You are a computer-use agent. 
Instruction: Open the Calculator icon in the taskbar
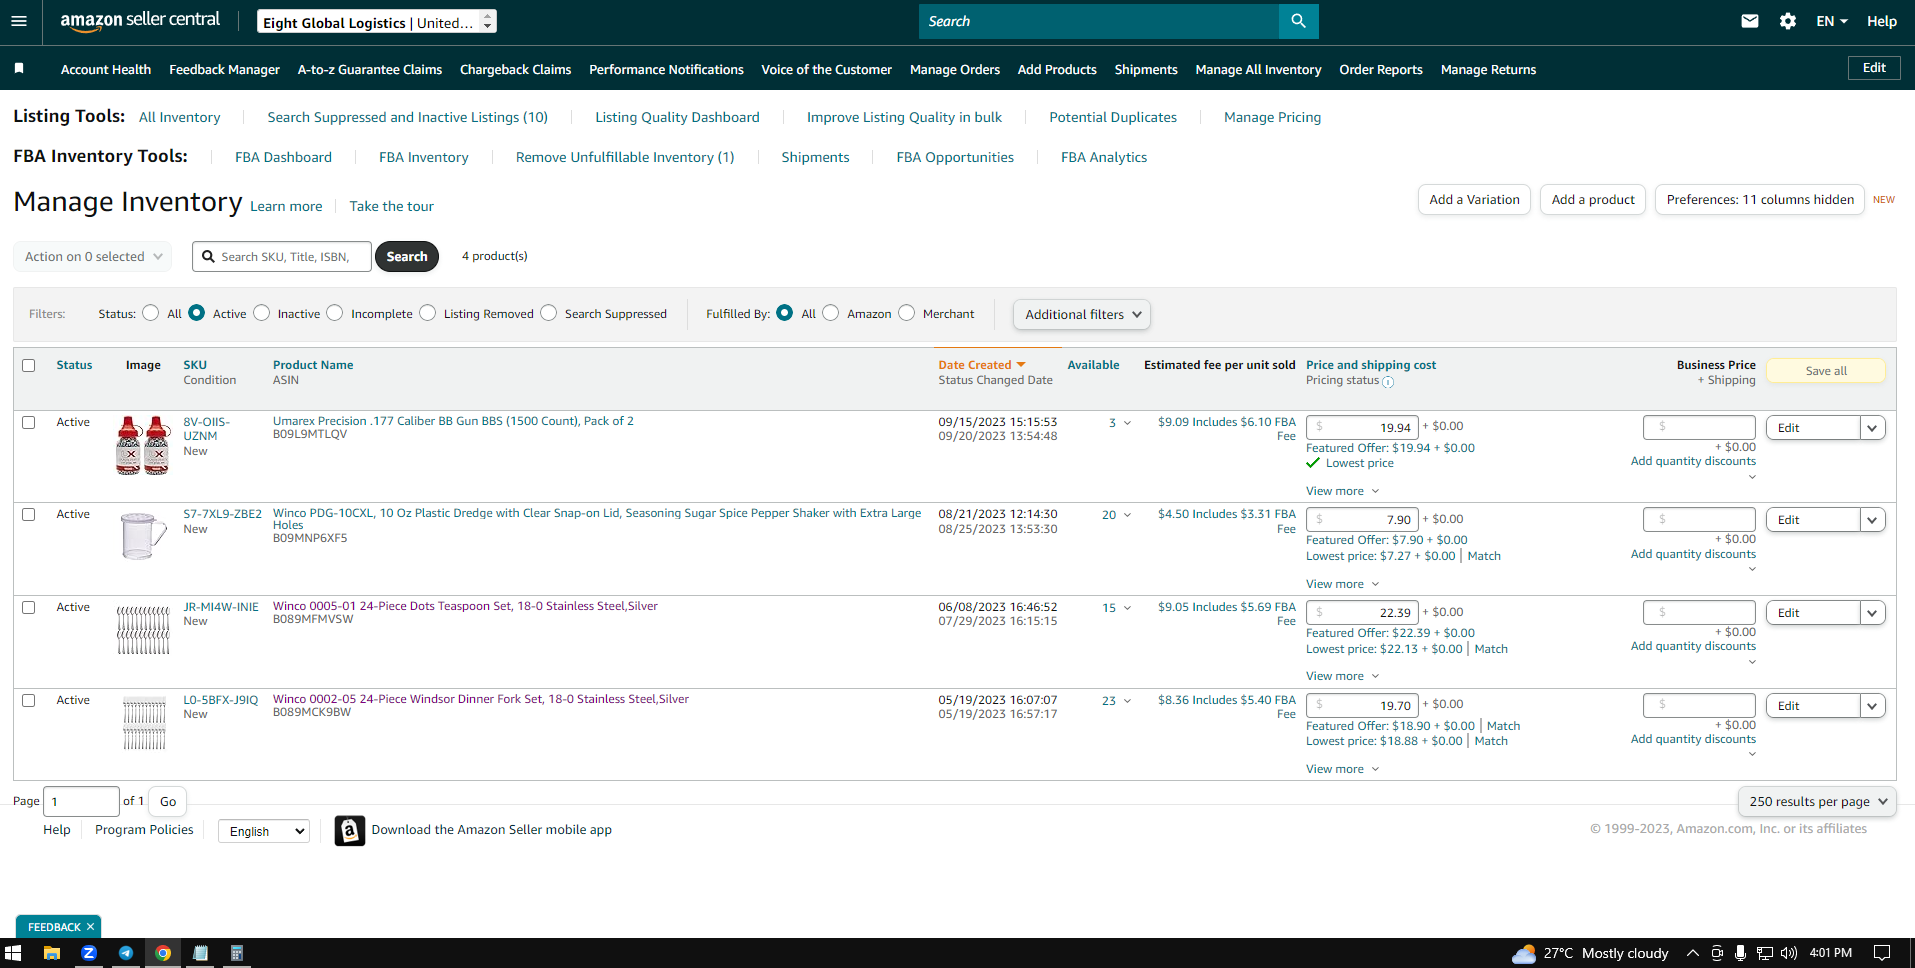coord(237,953)
